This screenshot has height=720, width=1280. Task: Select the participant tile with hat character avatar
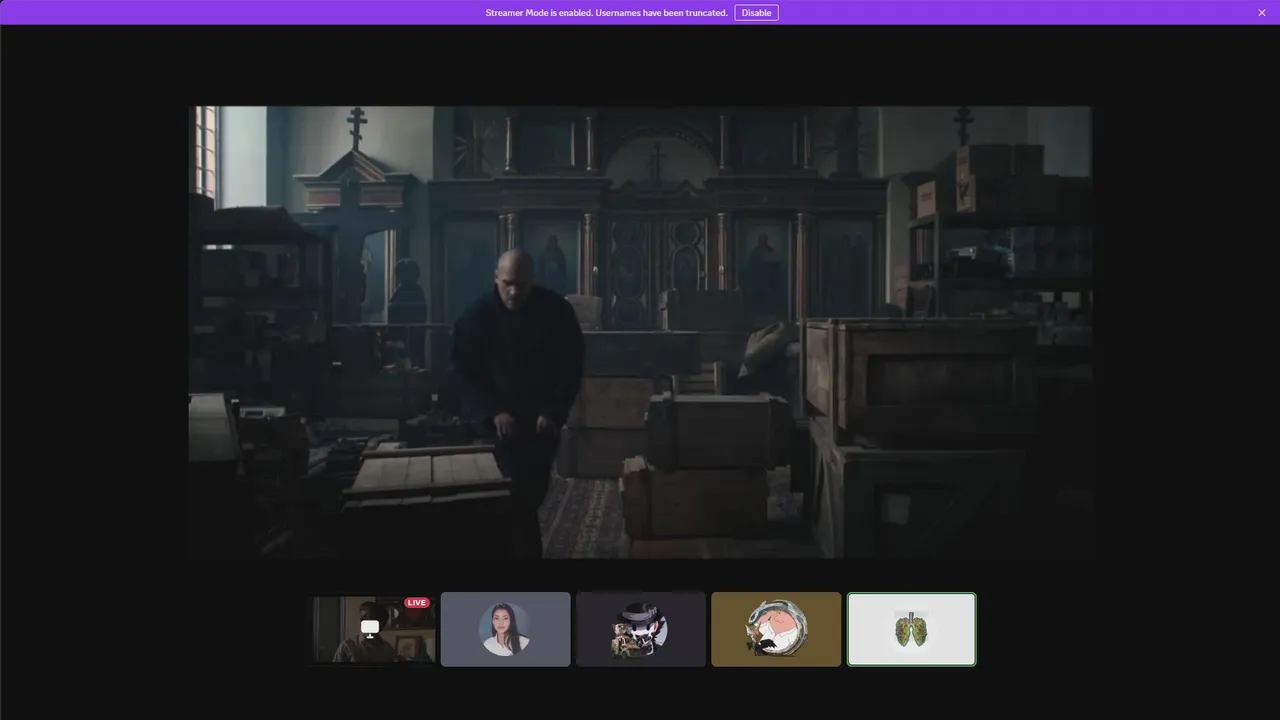click(x=641, y=629)
